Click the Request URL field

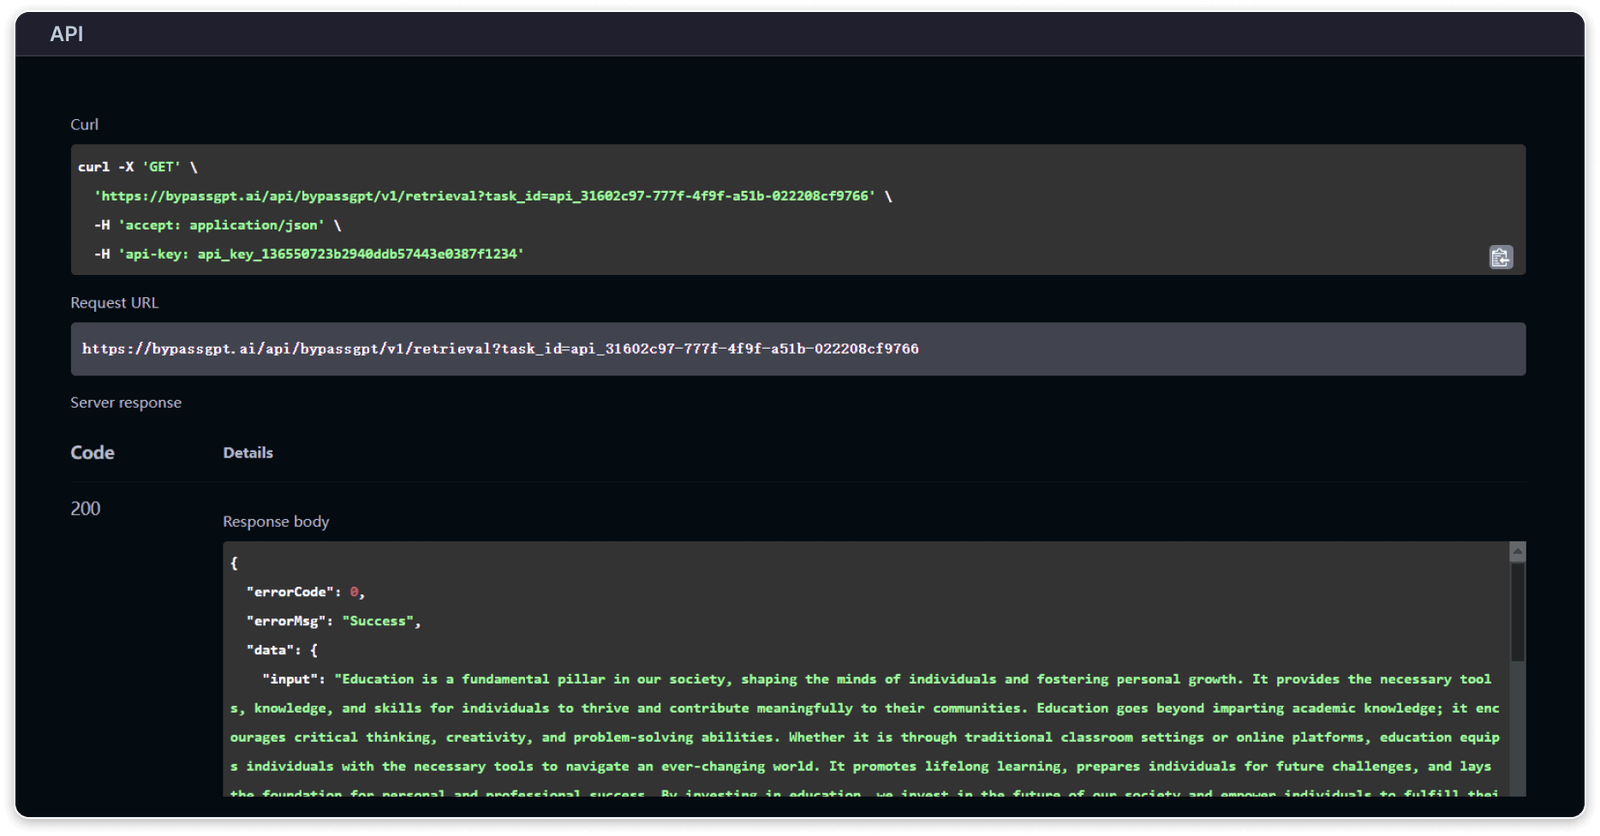797,349
